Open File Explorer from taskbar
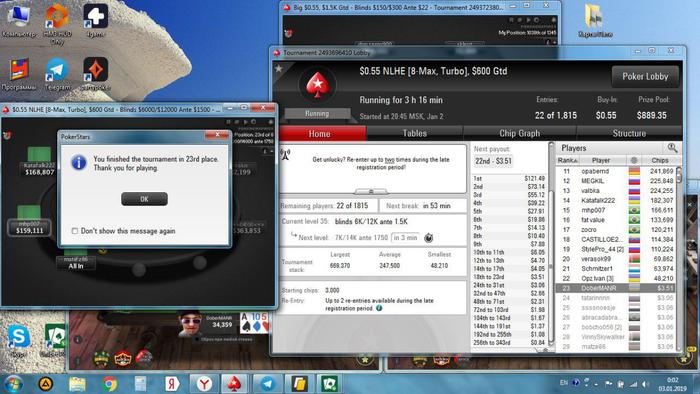The image size is (700, 394). [77, 384]
